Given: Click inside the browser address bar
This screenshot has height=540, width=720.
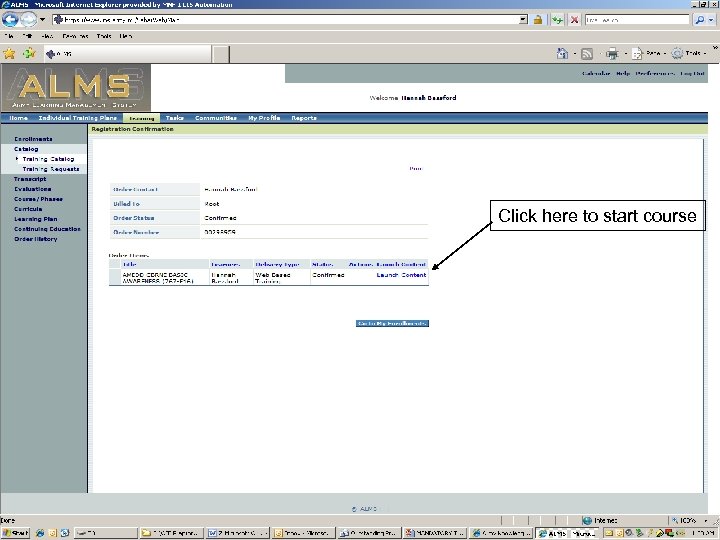Looking at the screenshot, I should tap(285, 20).
